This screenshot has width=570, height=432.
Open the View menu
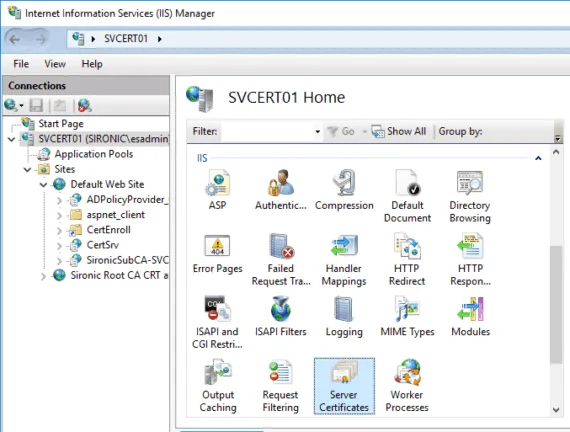click(x=55, y=64)
